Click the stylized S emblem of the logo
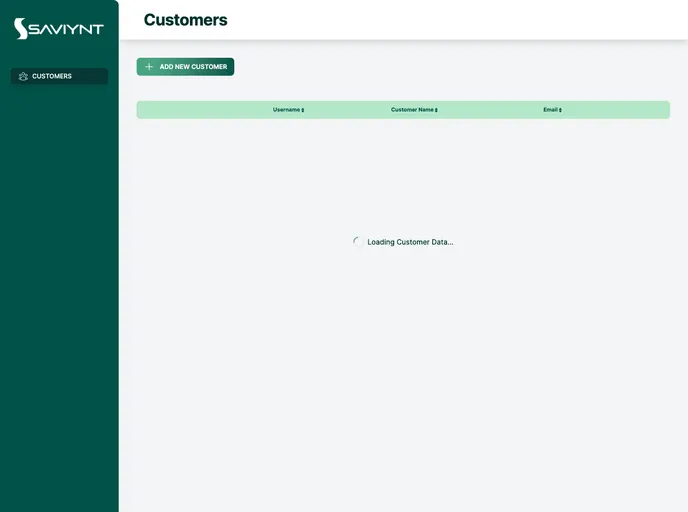Image resolution: width=688 pixels, height=512 pixels. tap(21, 29)
